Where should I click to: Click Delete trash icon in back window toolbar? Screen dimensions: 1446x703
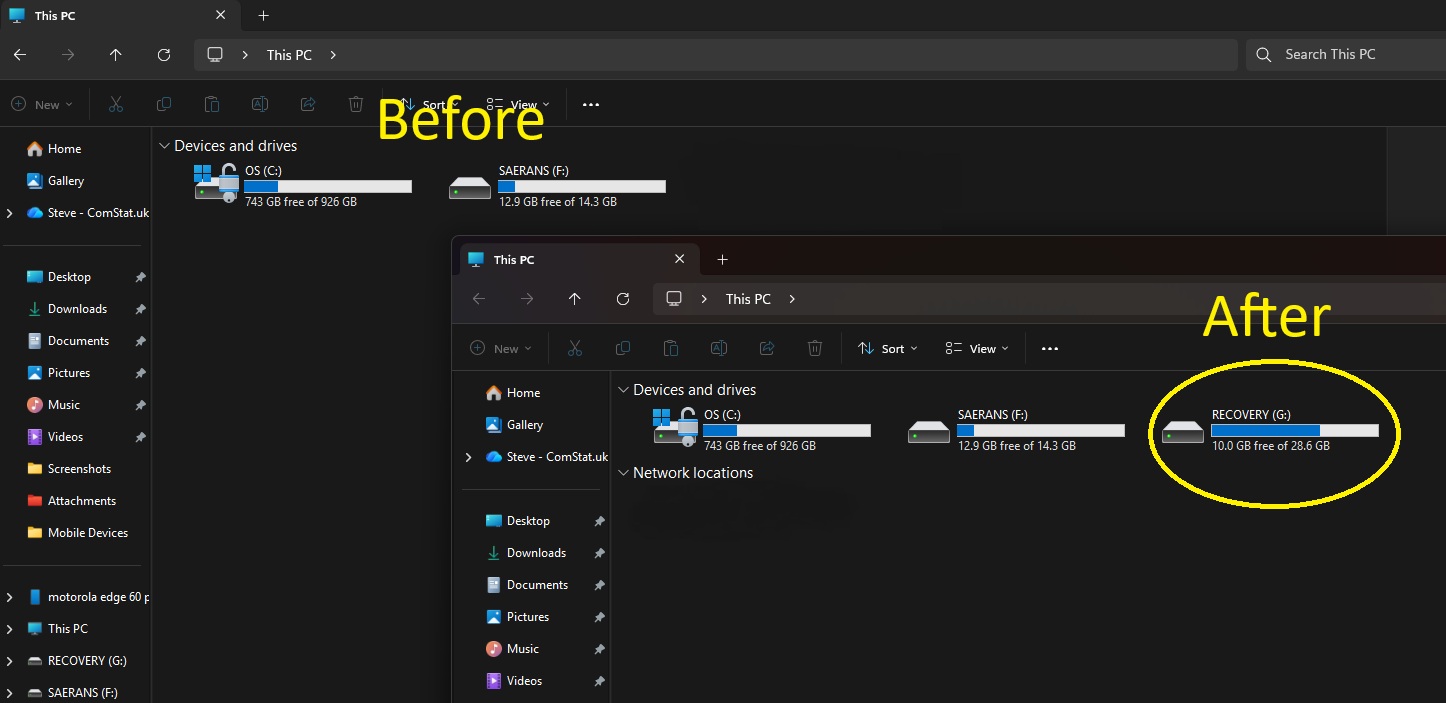tap(356, 104)
